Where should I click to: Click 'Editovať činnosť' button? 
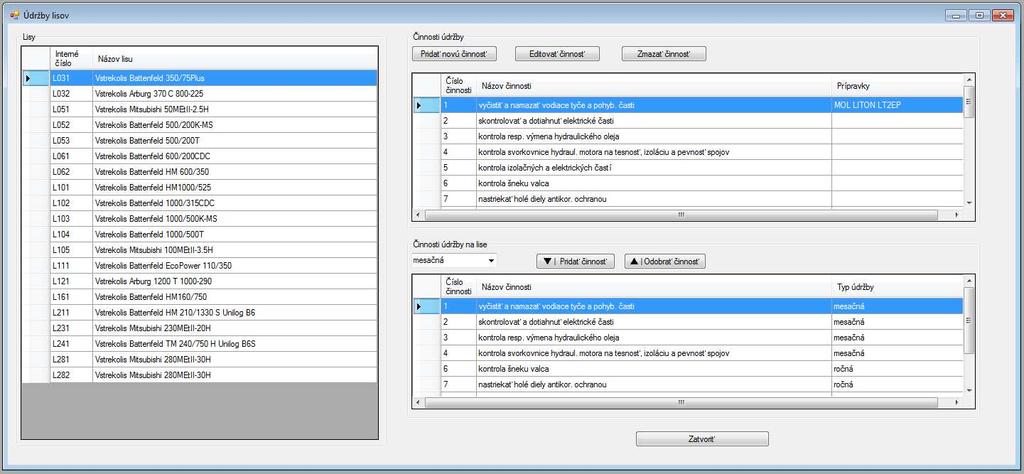(x=557, y=54)
